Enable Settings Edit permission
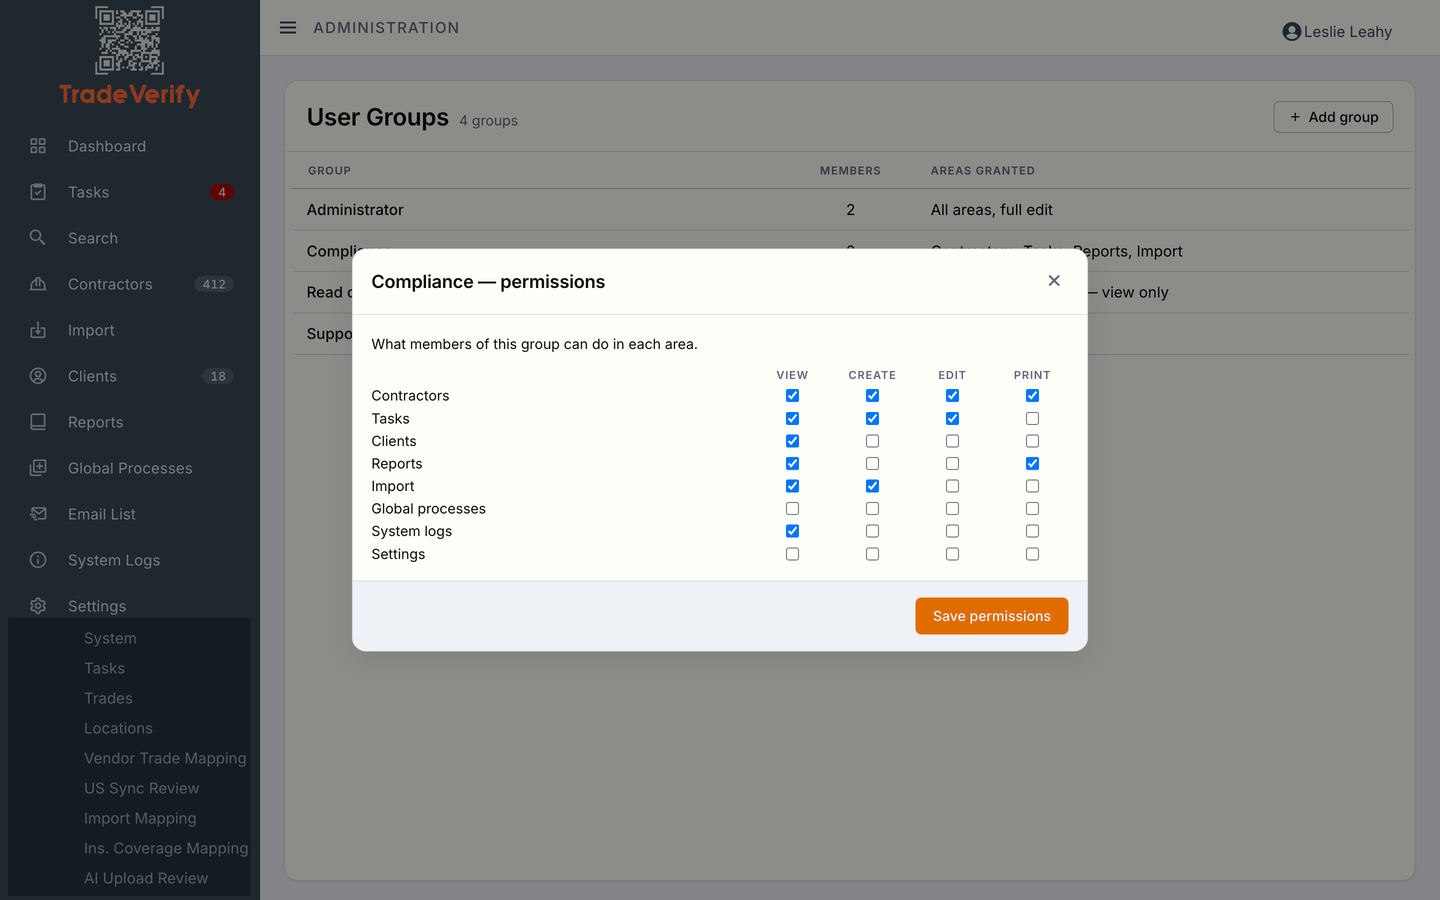Screen dimensions: 1440x900 [952, 554]
